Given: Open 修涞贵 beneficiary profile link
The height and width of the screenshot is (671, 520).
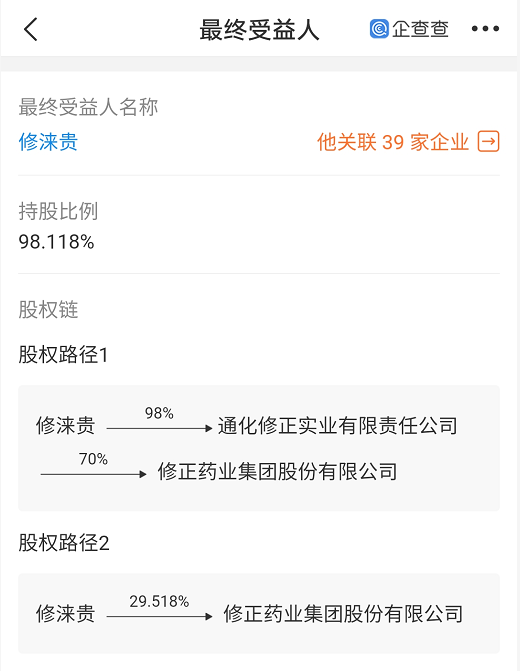Looking at the screenshot, I should pos(48,142).
